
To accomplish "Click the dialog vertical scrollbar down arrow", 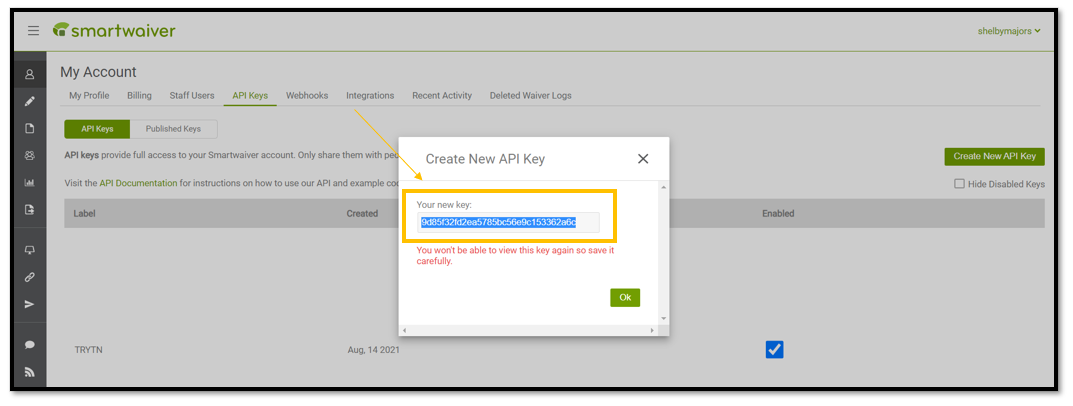I will point(663,320).
